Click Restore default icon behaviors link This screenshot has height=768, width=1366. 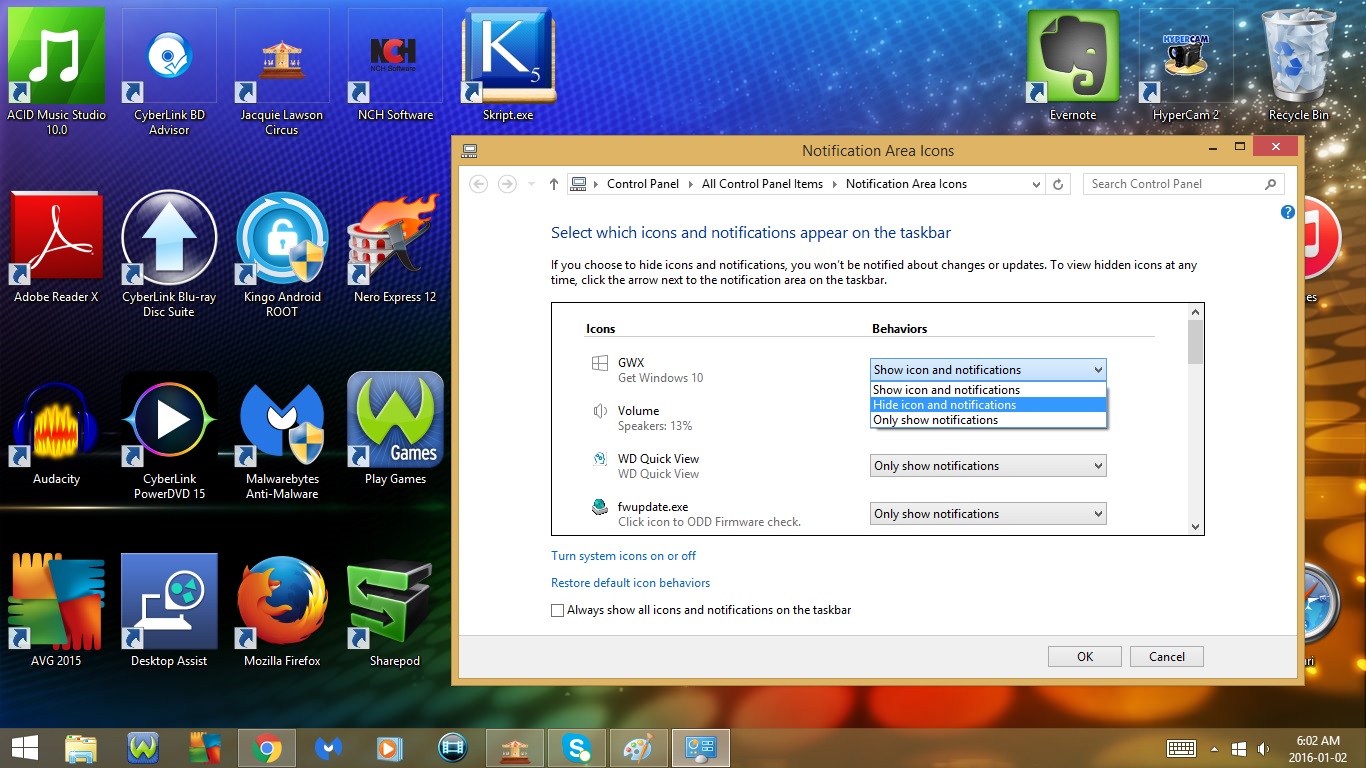pyautogui.click(x=630, y=583)
